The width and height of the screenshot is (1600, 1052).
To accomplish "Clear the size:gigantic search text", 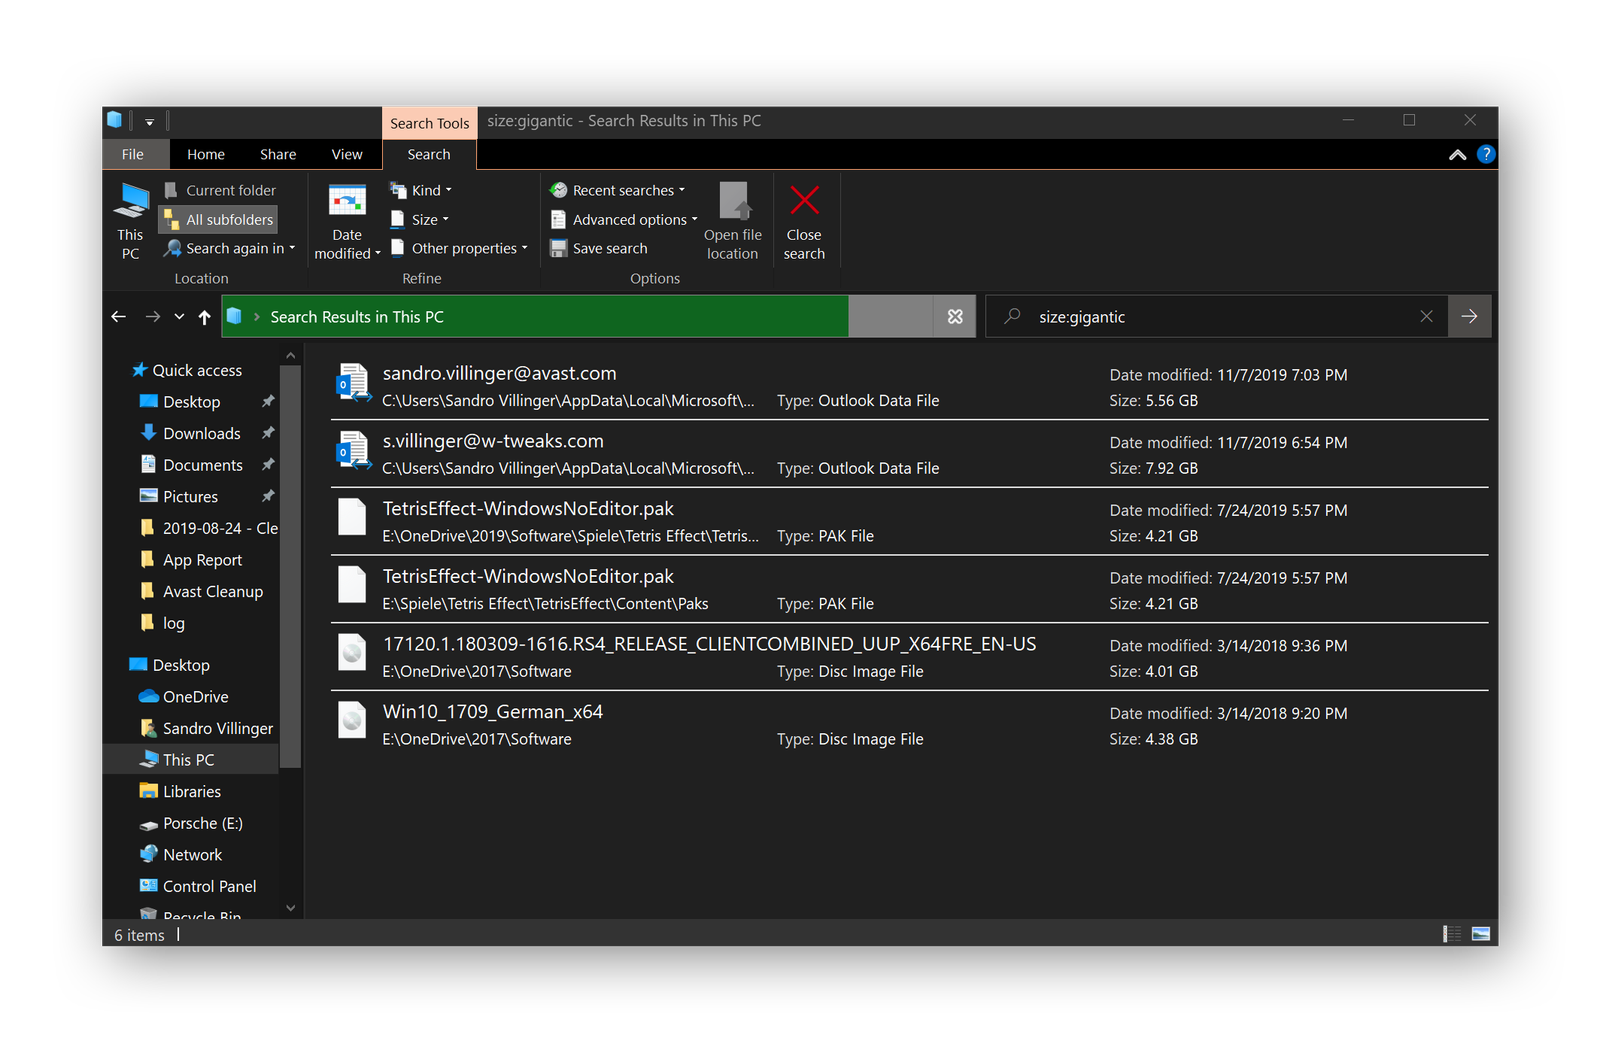I will tap(1426, 317).
